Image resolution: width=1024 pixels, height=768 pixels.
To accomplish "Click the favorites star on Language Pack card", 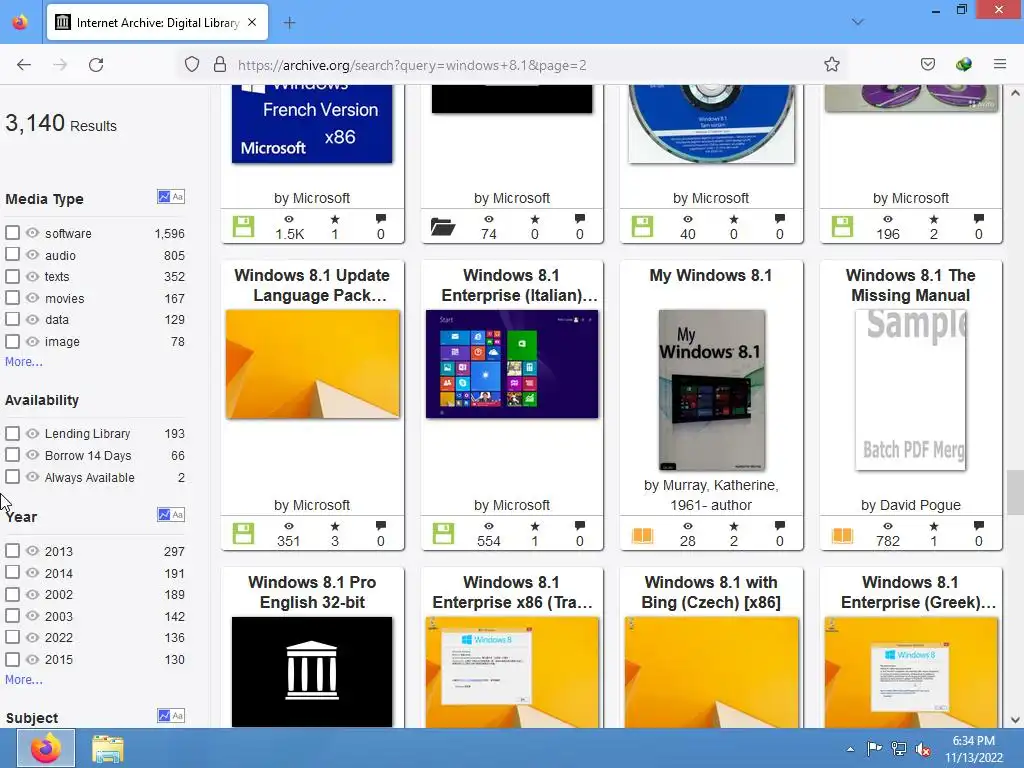I will [335, 526].
